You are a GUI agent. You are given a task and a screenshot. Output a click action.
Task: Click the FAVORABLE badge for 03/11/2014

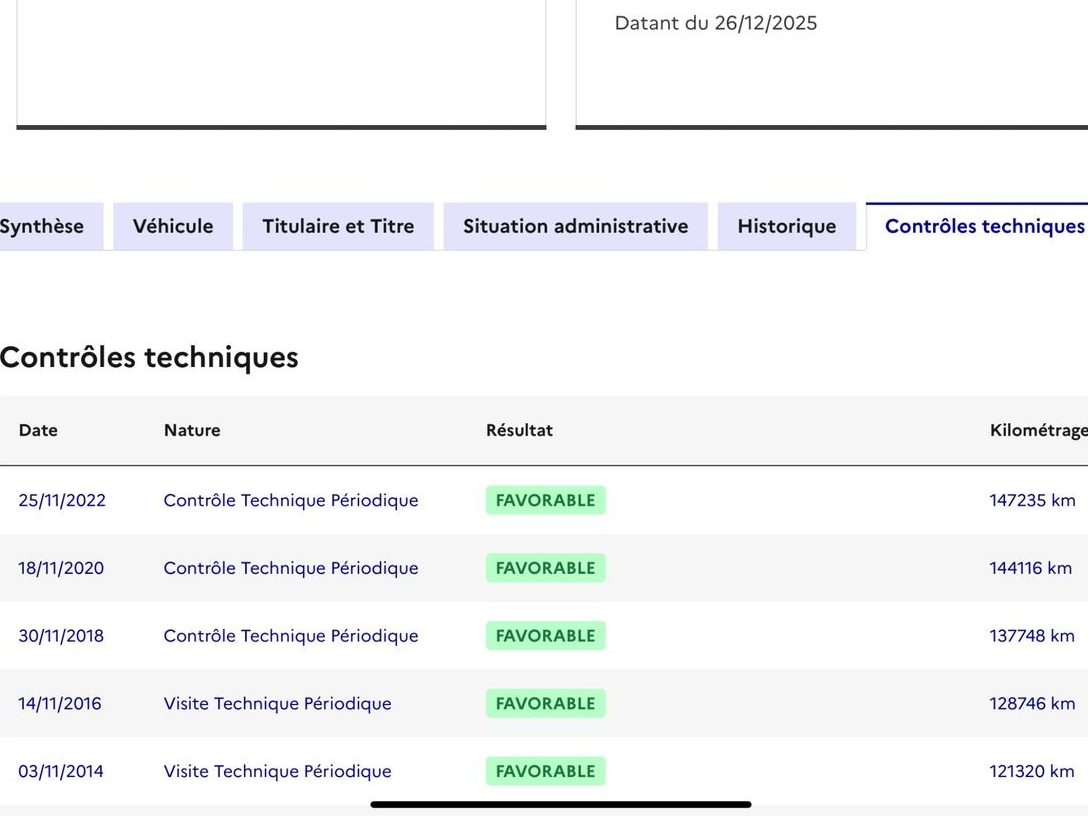click(x=545, y=771)
